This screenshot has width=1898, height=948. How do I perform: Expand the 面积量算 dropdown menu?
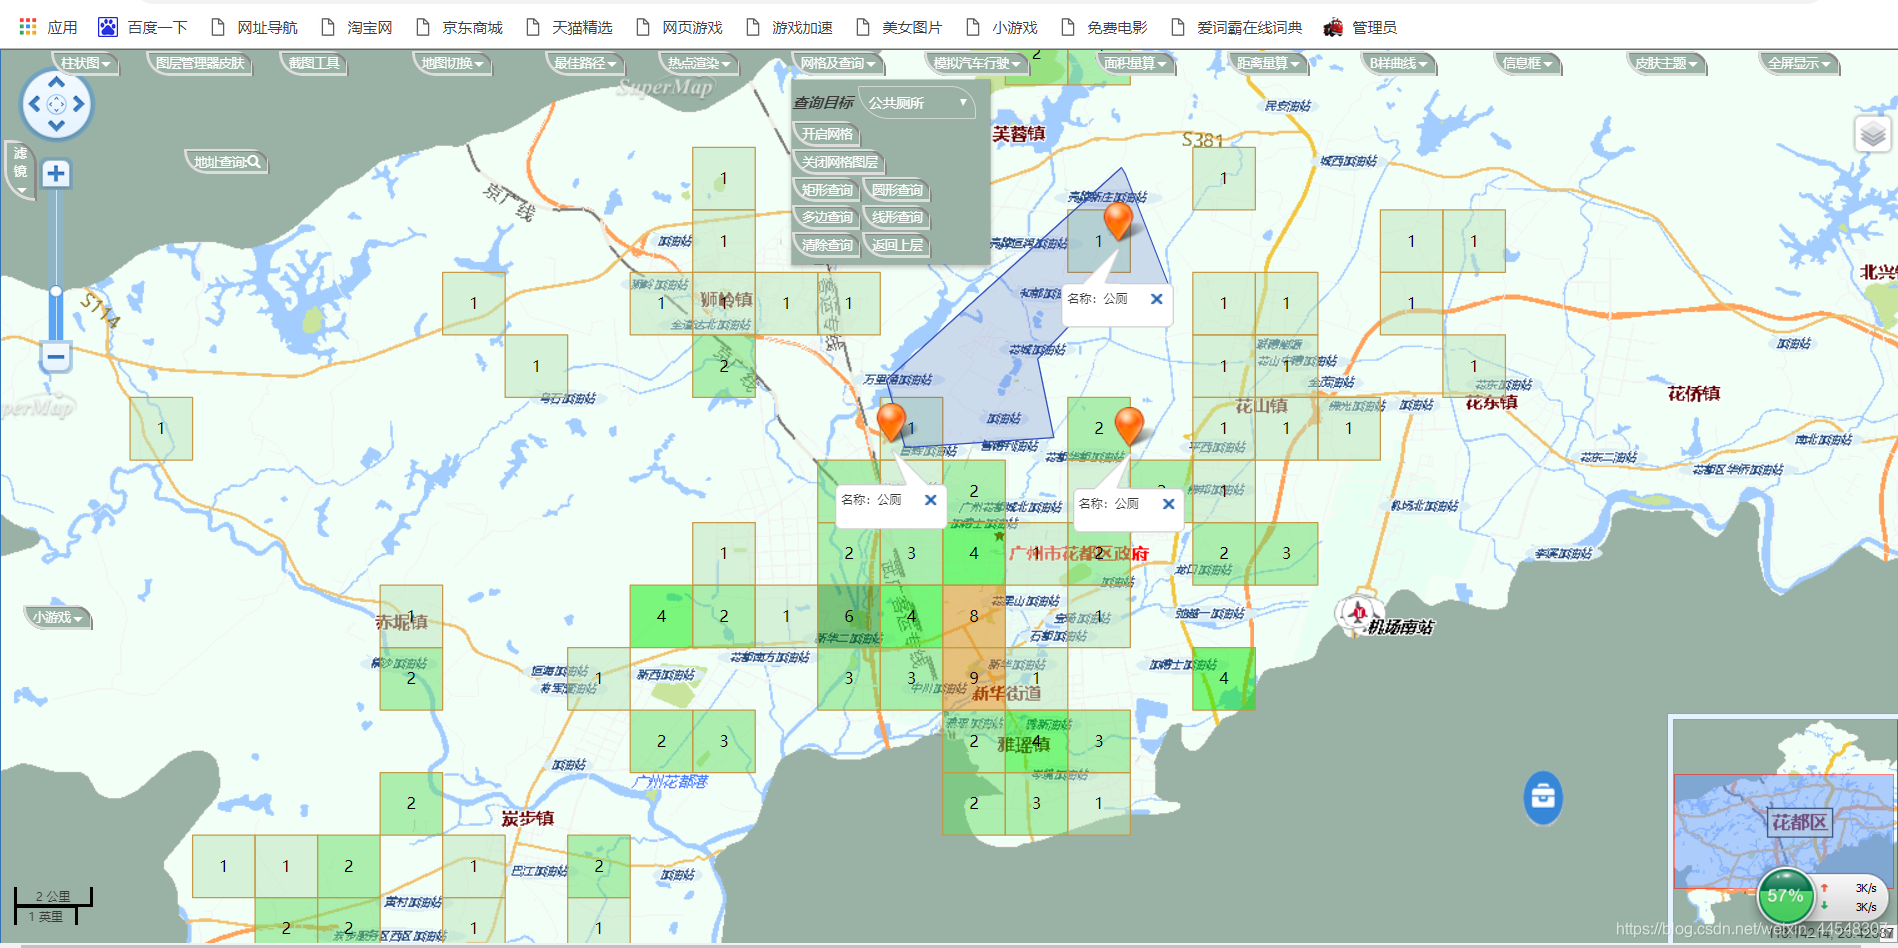[1135, 63]
